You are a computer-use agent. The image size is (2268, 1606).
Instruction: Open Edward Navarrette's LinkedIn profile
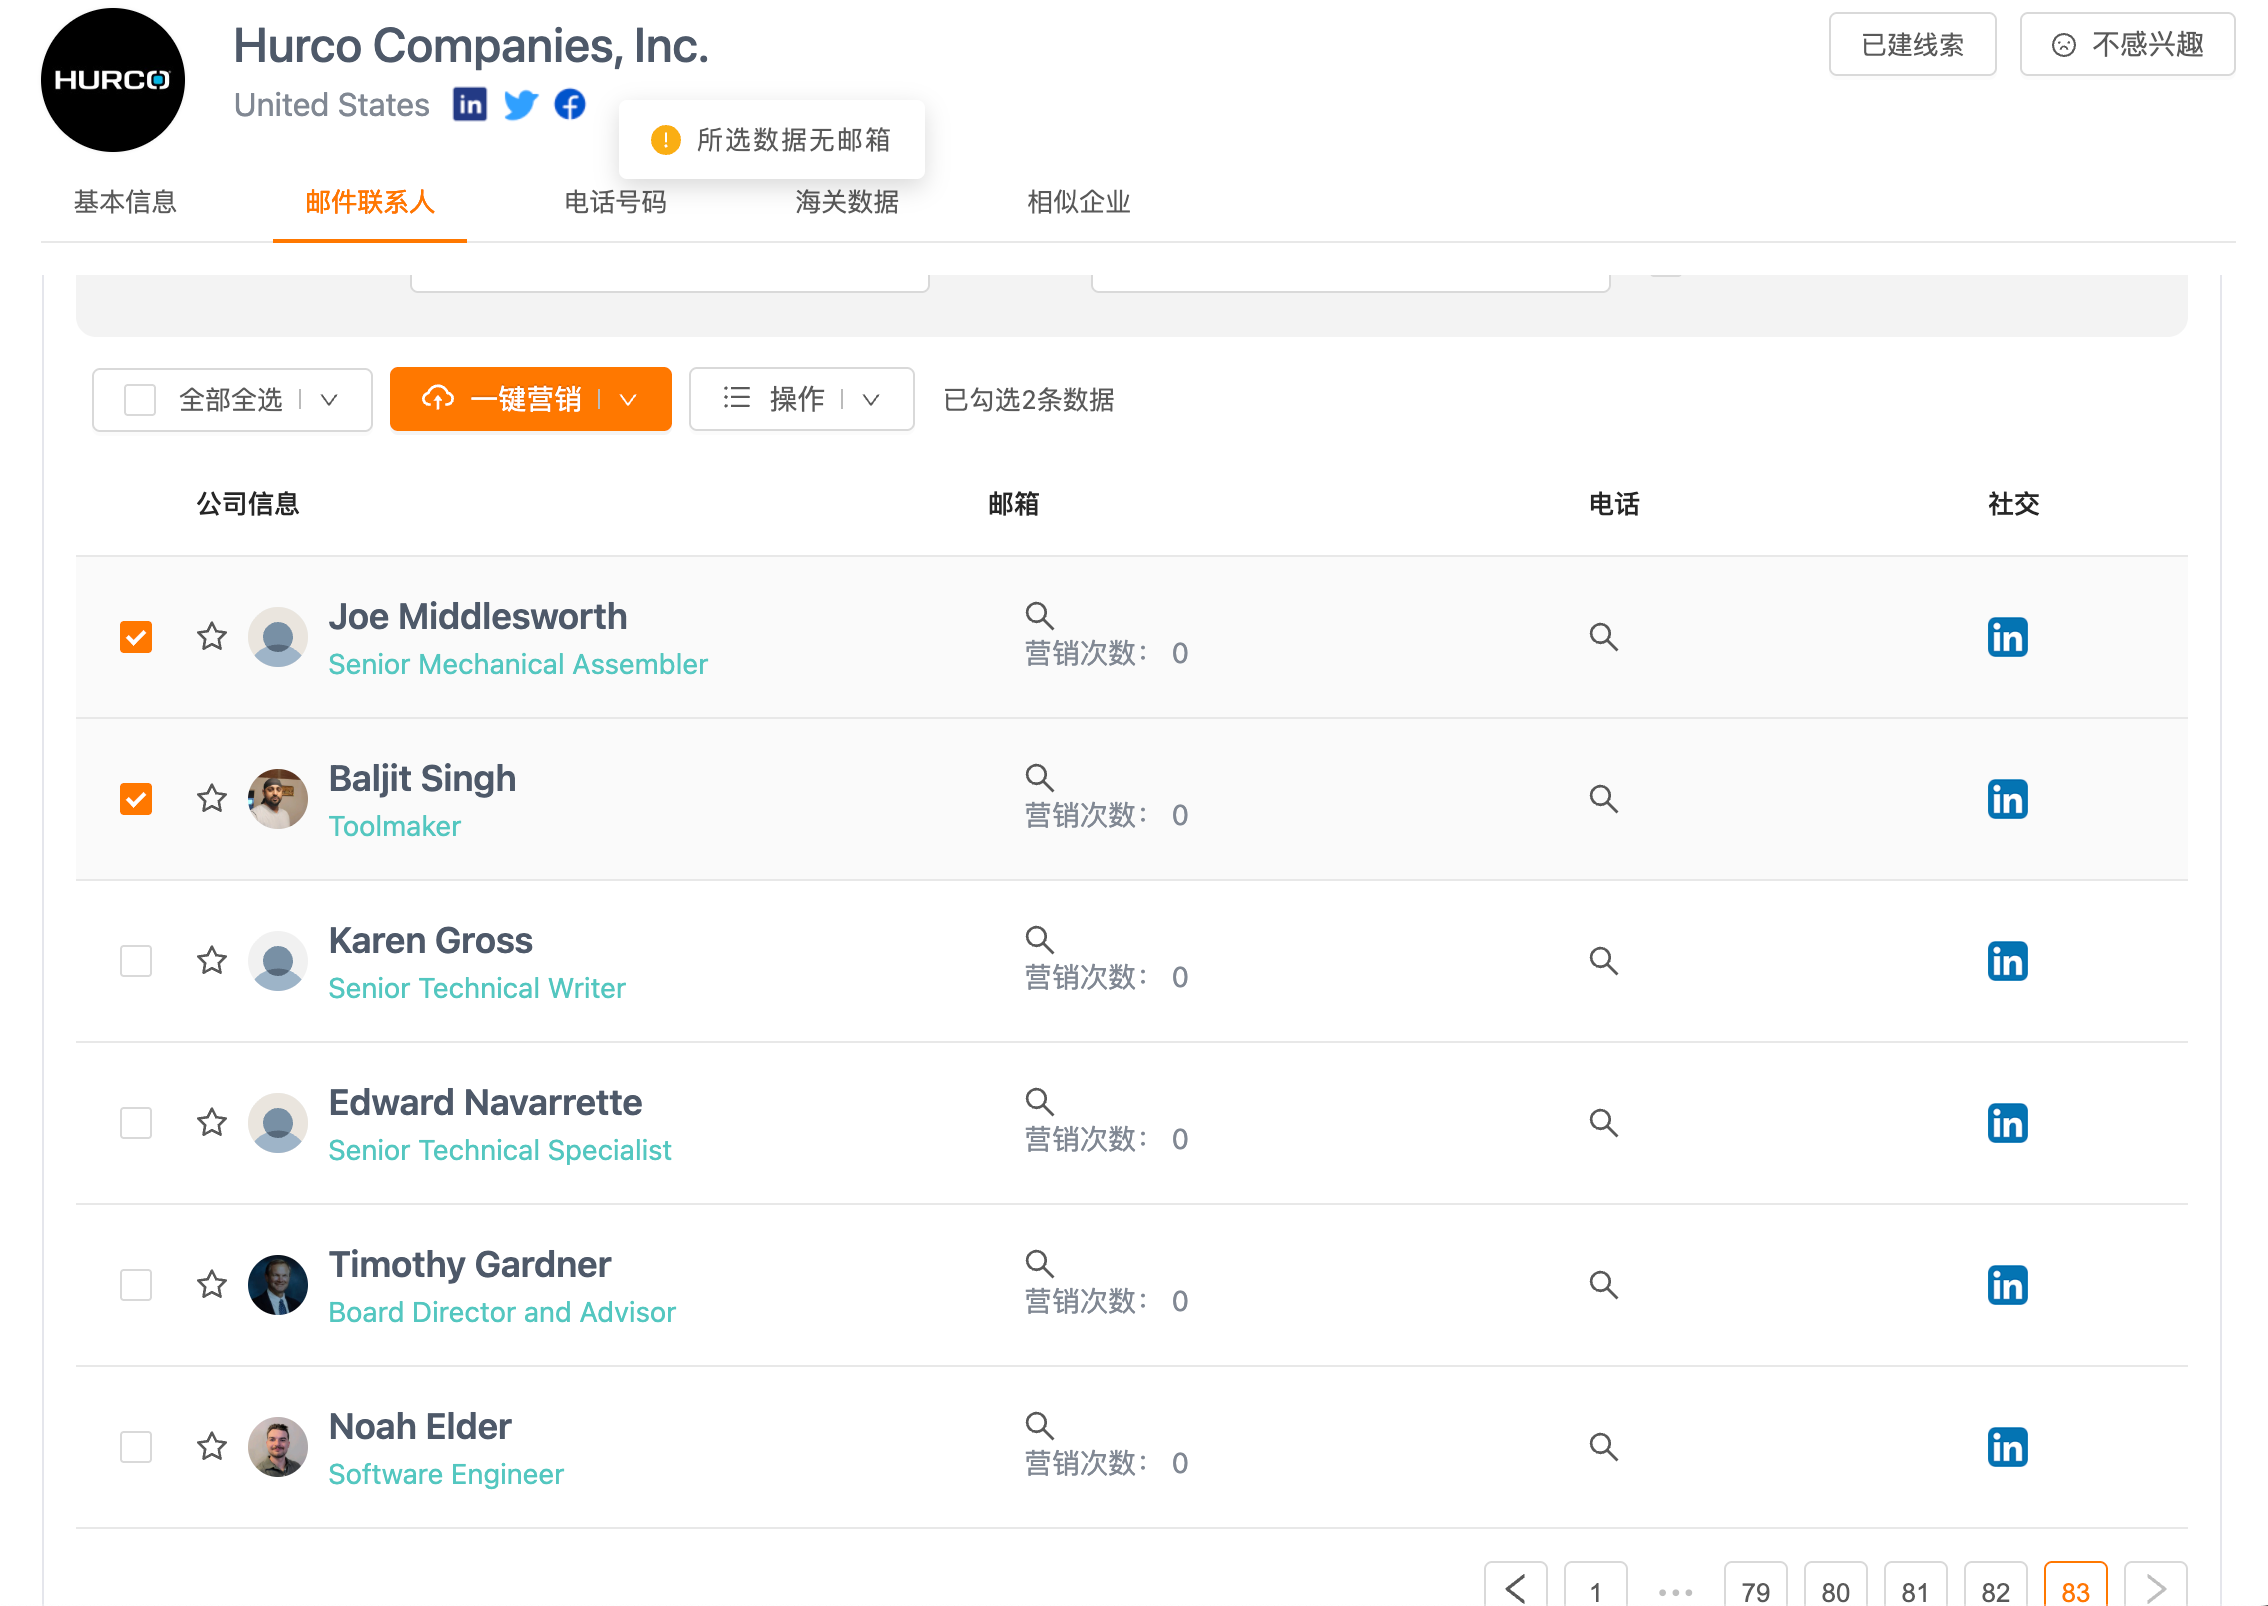tap(2007, 1123)
